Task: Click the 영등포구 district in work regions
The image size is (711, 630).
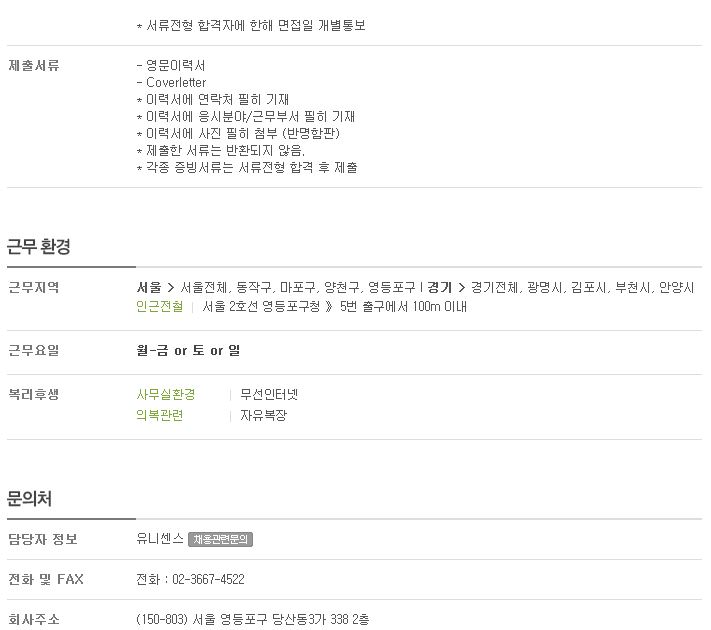Action: pos(391,287)
